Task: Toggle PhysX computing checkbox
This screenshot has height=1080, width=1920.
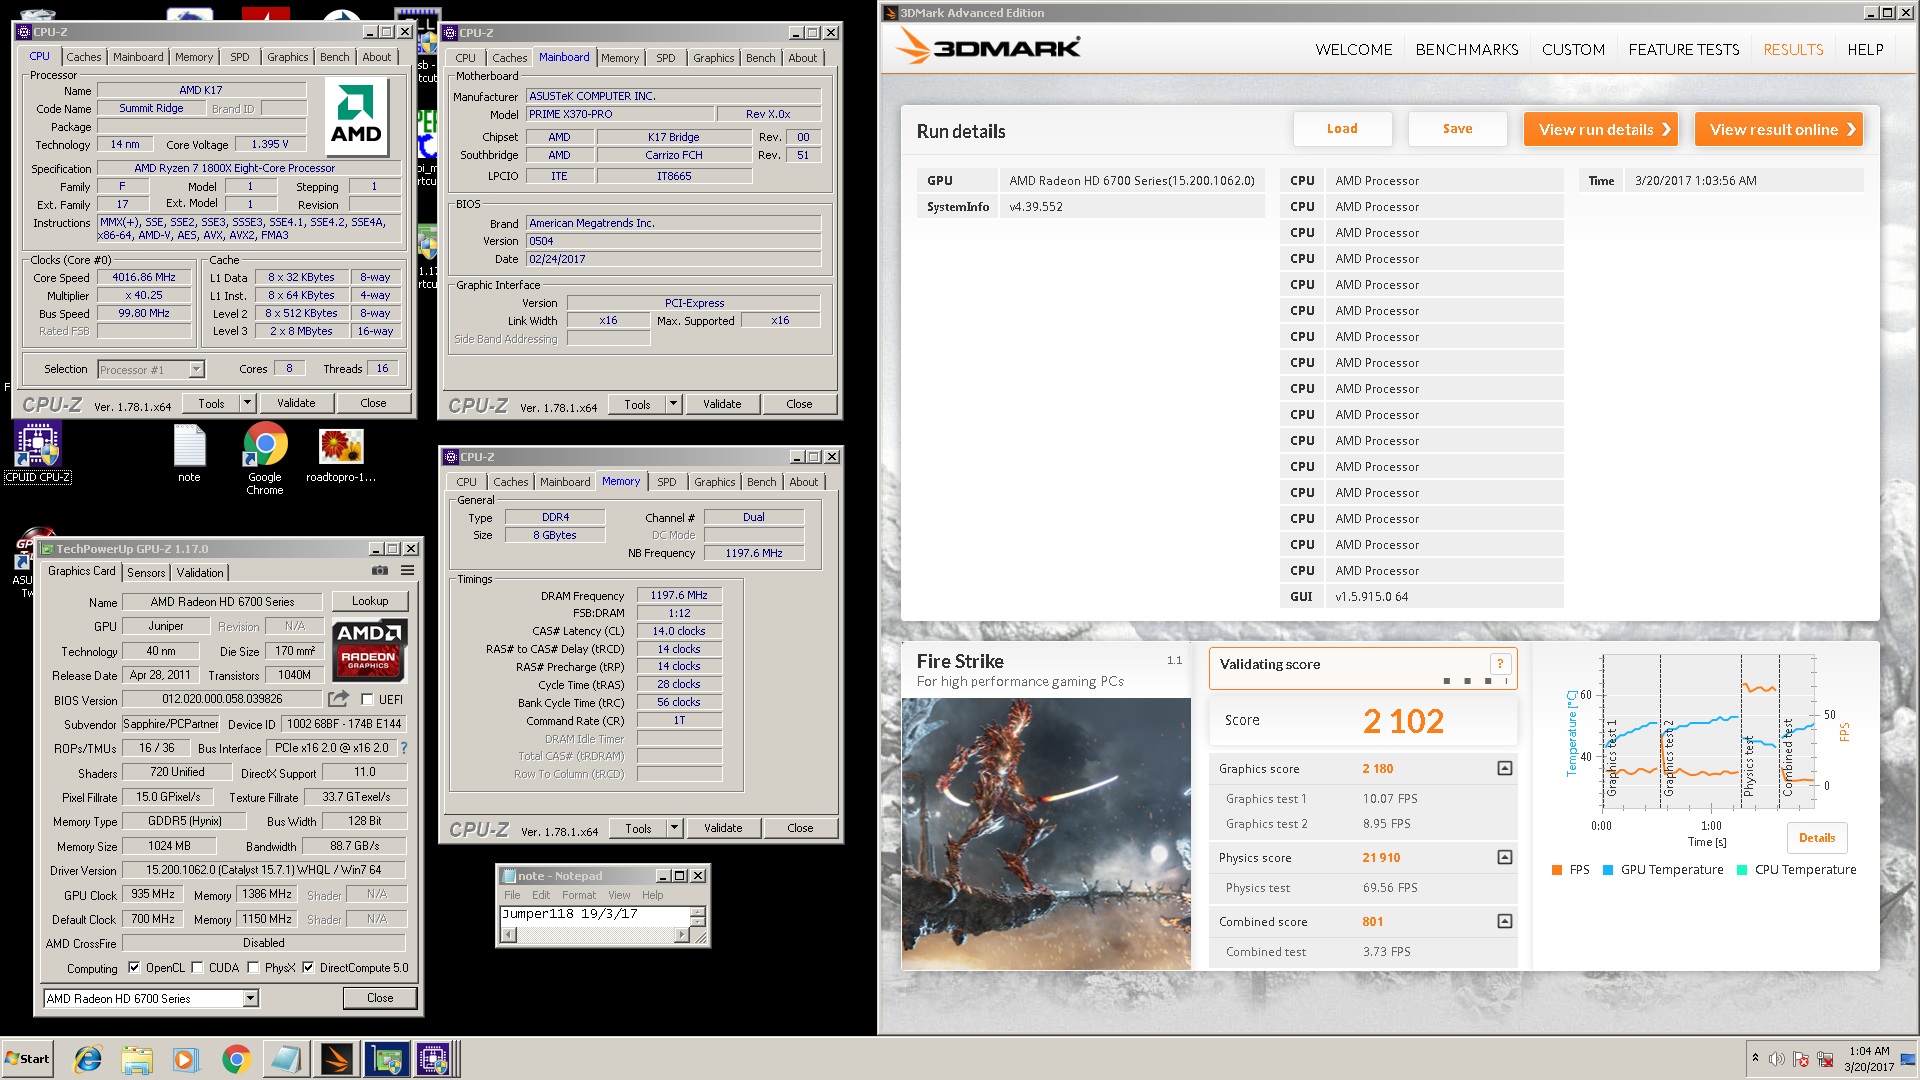Action: tap(253, 968)
